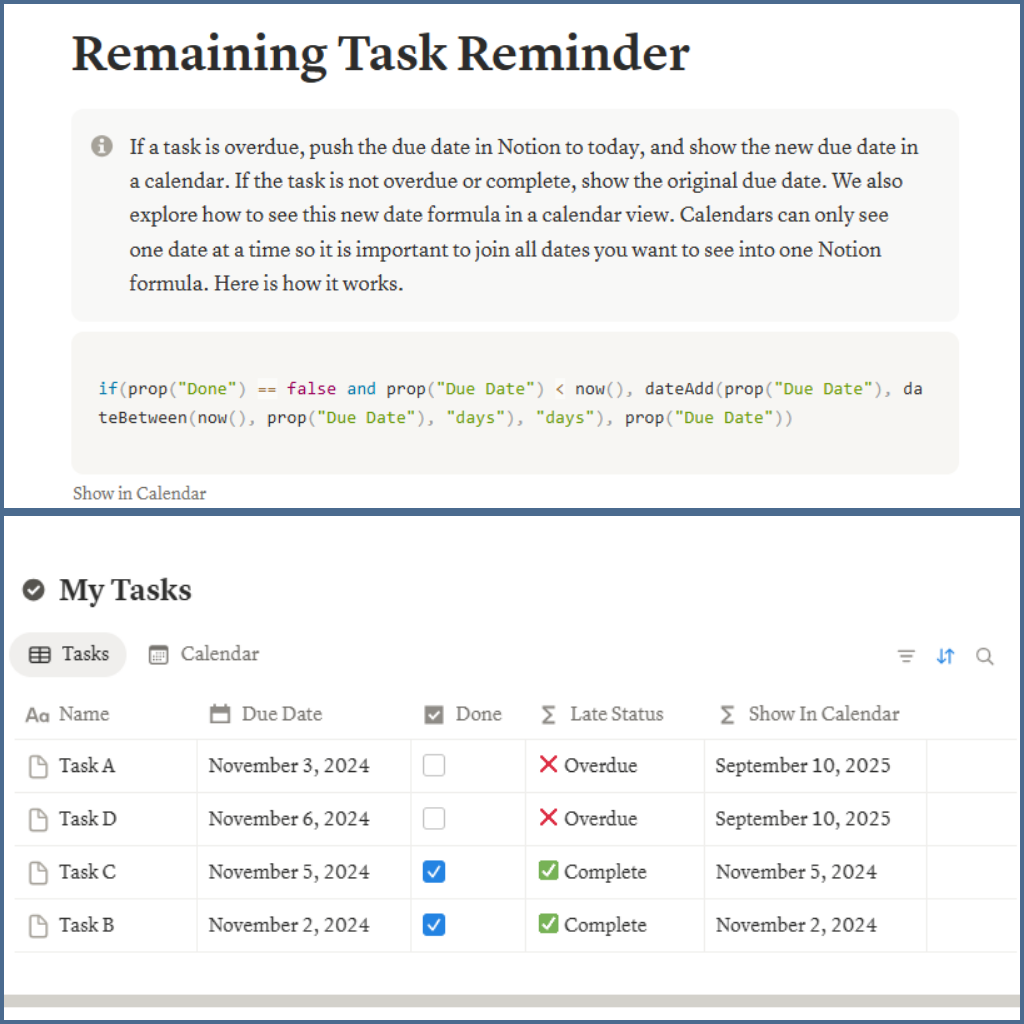Open the Show In Calendar column menu

point(822,714)
